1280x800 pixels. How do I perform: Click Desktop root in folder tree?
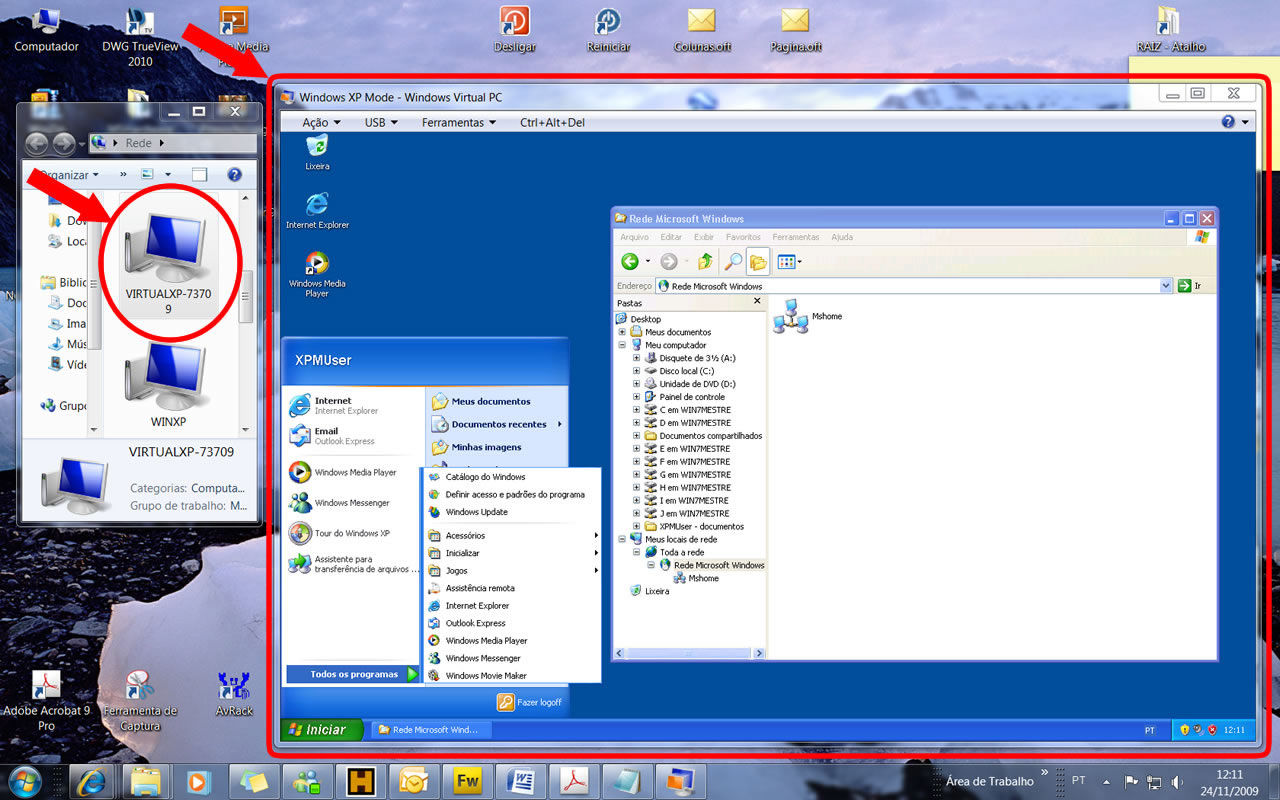pos(639,319)
